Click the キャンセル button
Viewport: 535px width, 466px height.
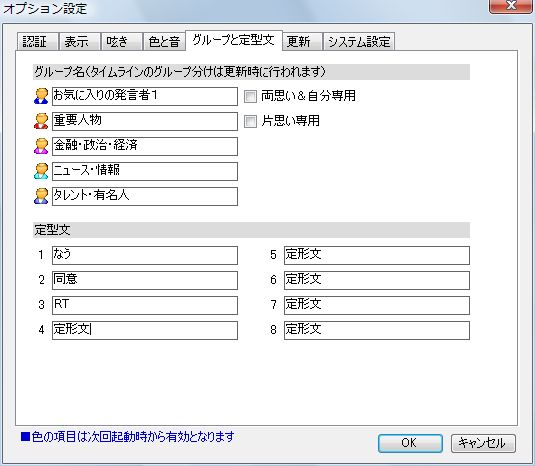[483, 443]
